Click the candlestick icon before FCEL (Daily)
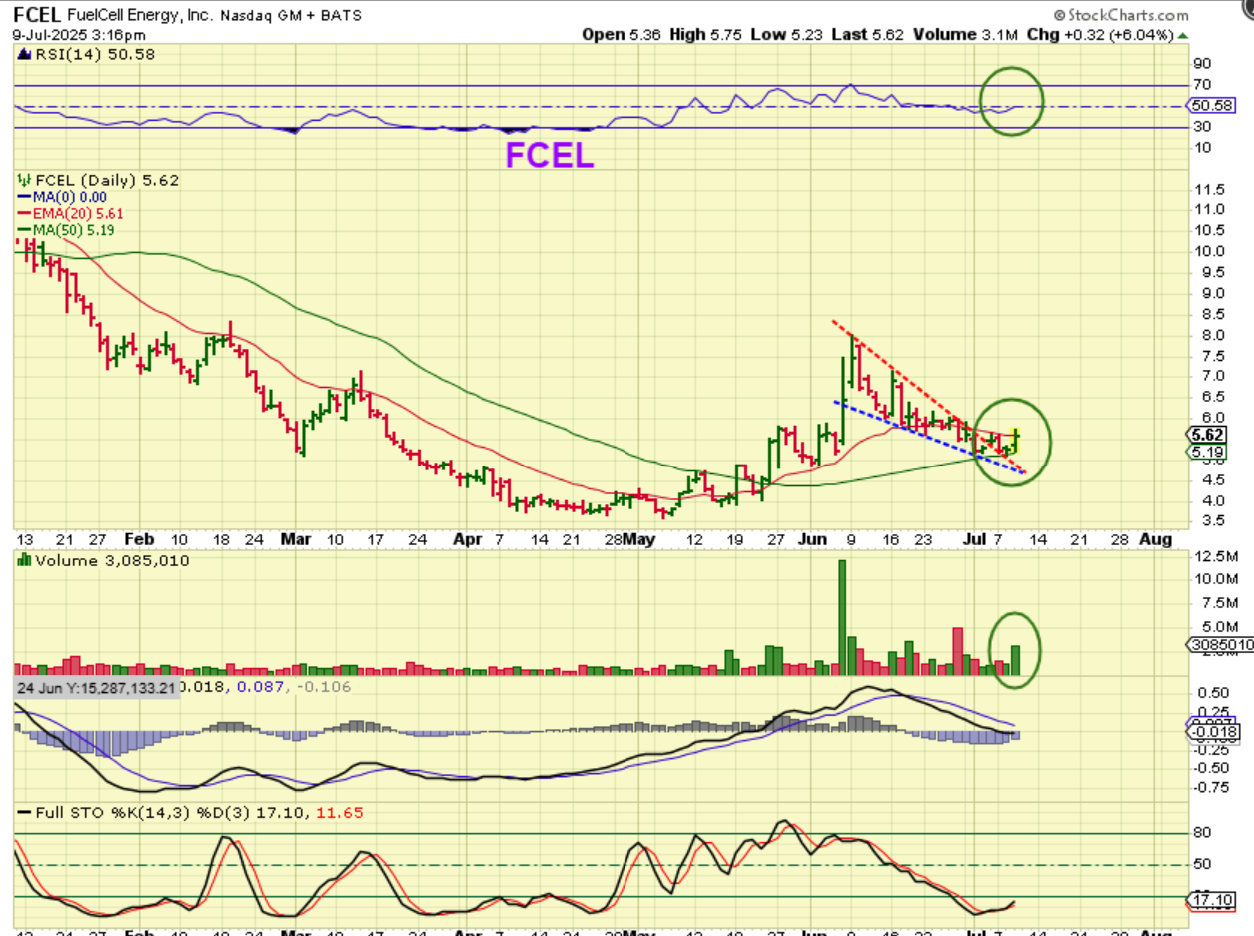The width and height of the screenshot is (1254, 936). click(24, 180)
